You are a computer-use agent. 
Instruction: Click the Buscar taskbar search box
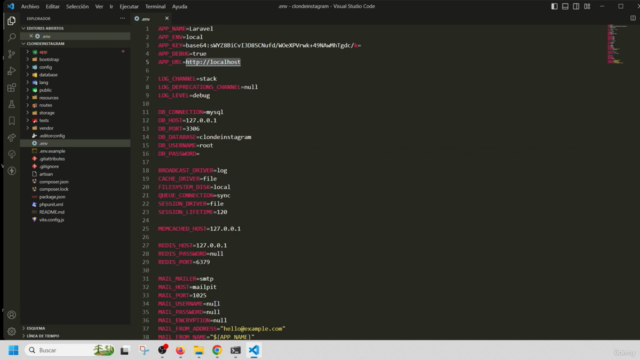[x=70, y=350]
